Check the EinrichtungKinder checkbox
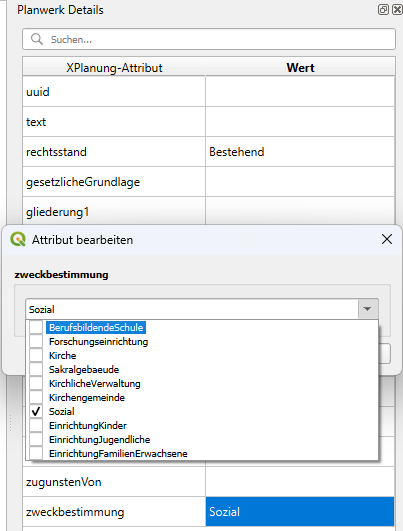403x531 pixels. [36, 425]
